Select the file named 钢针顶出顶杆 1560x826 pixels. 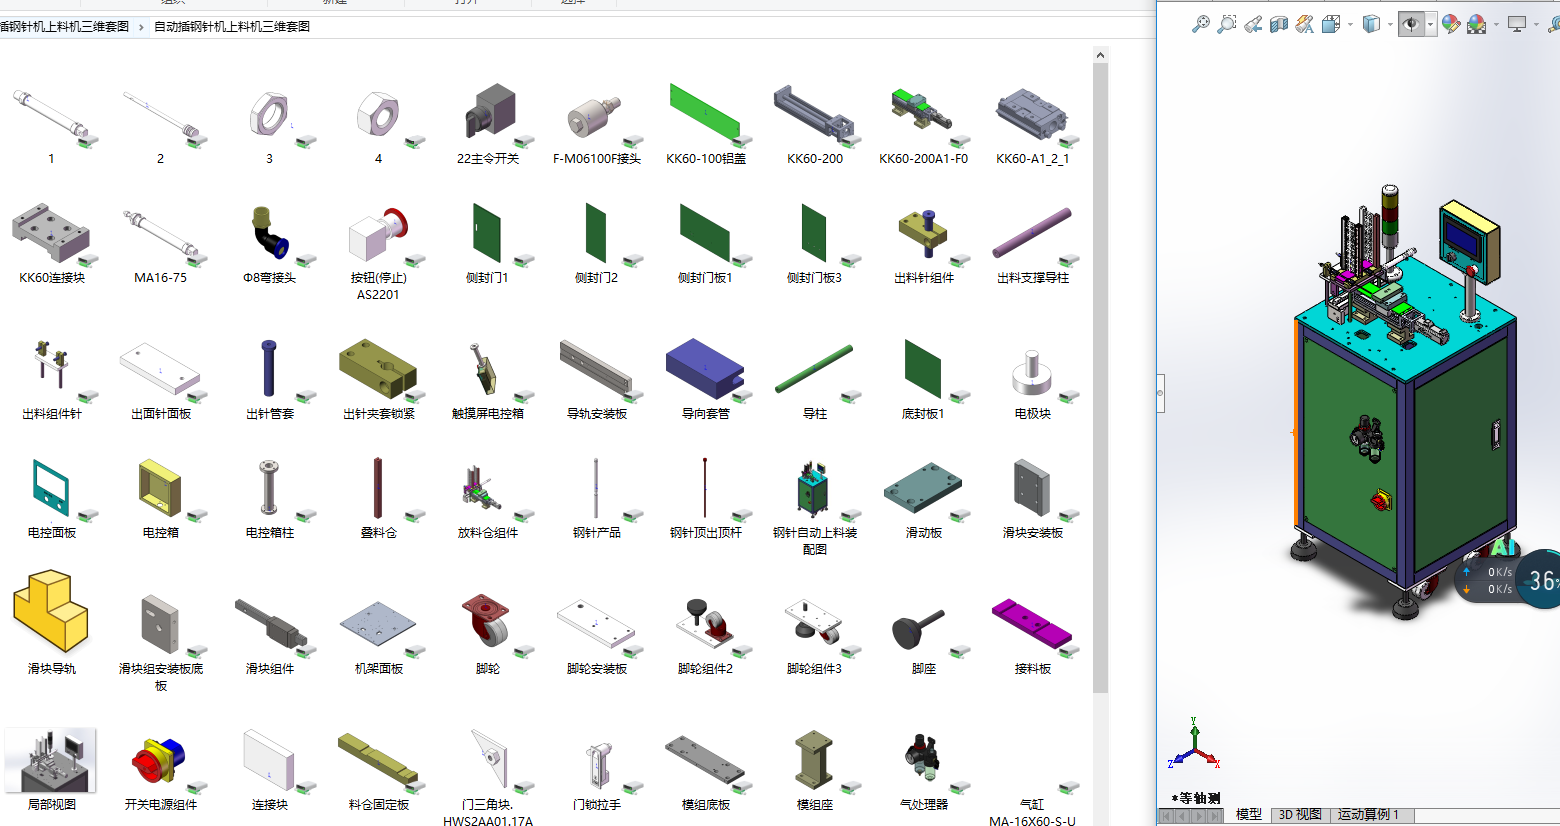[706, 498]
